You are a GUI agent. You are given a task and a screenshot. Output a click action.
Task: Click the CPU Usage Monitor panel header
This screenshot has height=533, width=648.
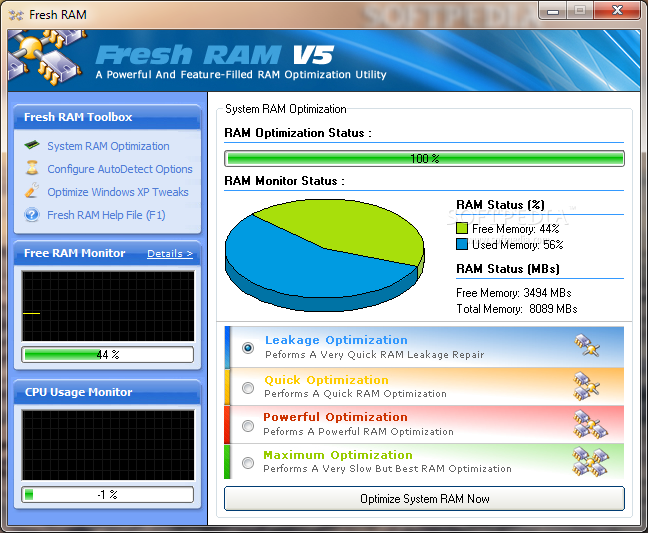pos(107,392)
